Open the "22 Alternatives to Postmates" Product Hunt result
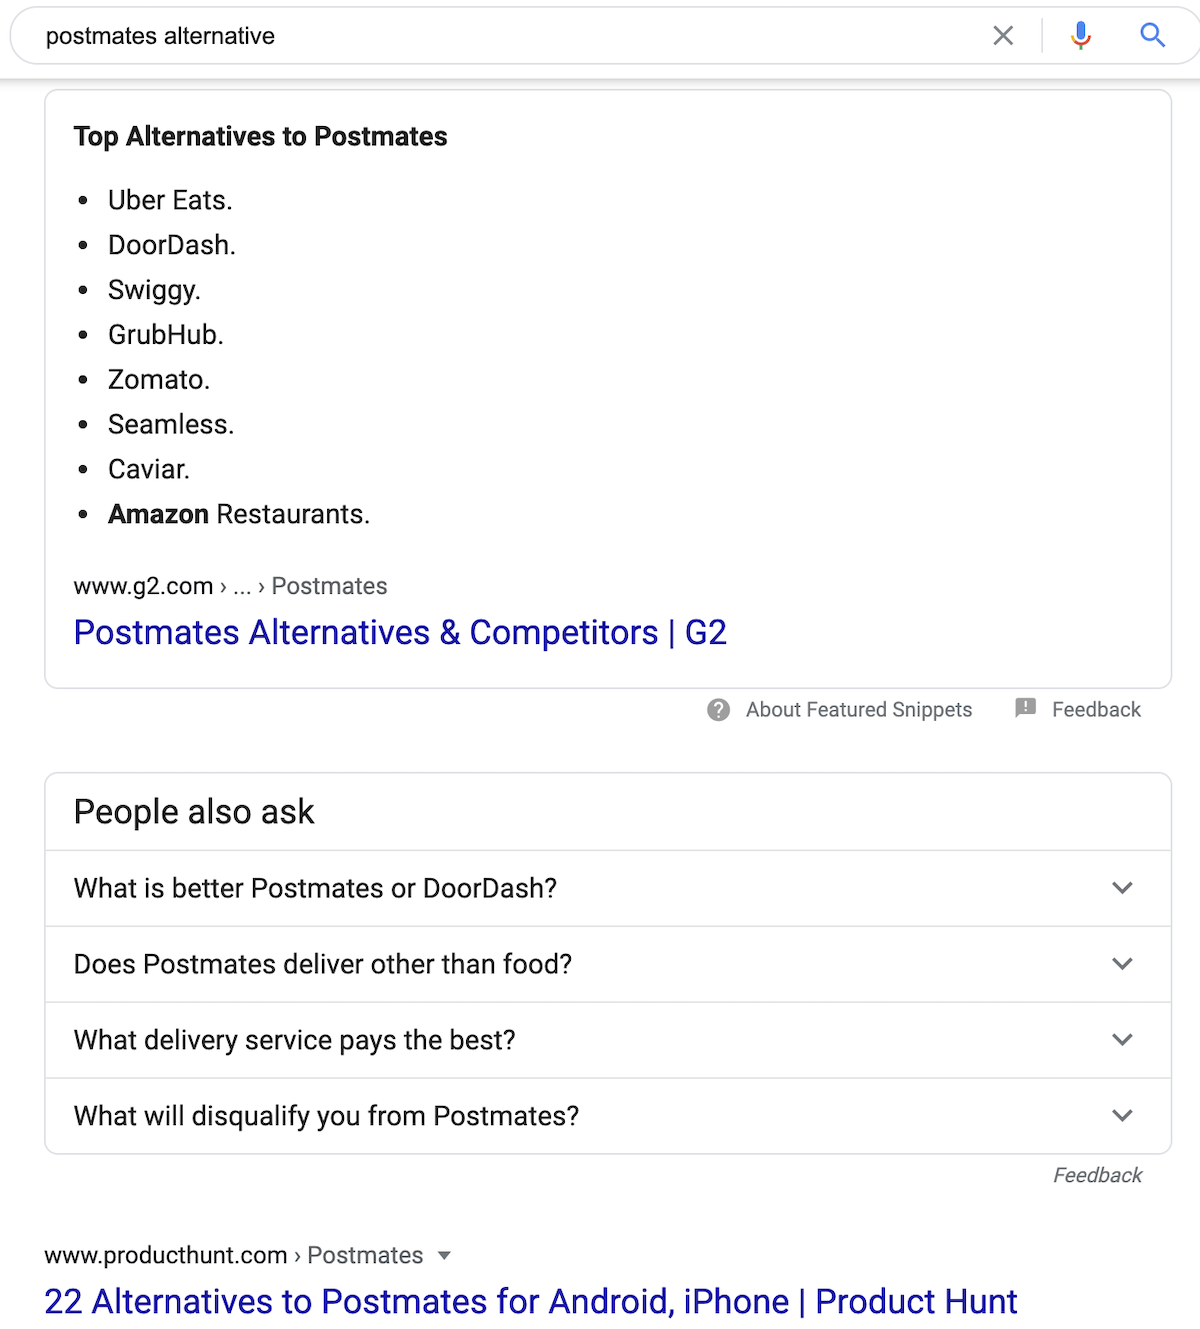 pyautogui.click(x=530, y=1301)
